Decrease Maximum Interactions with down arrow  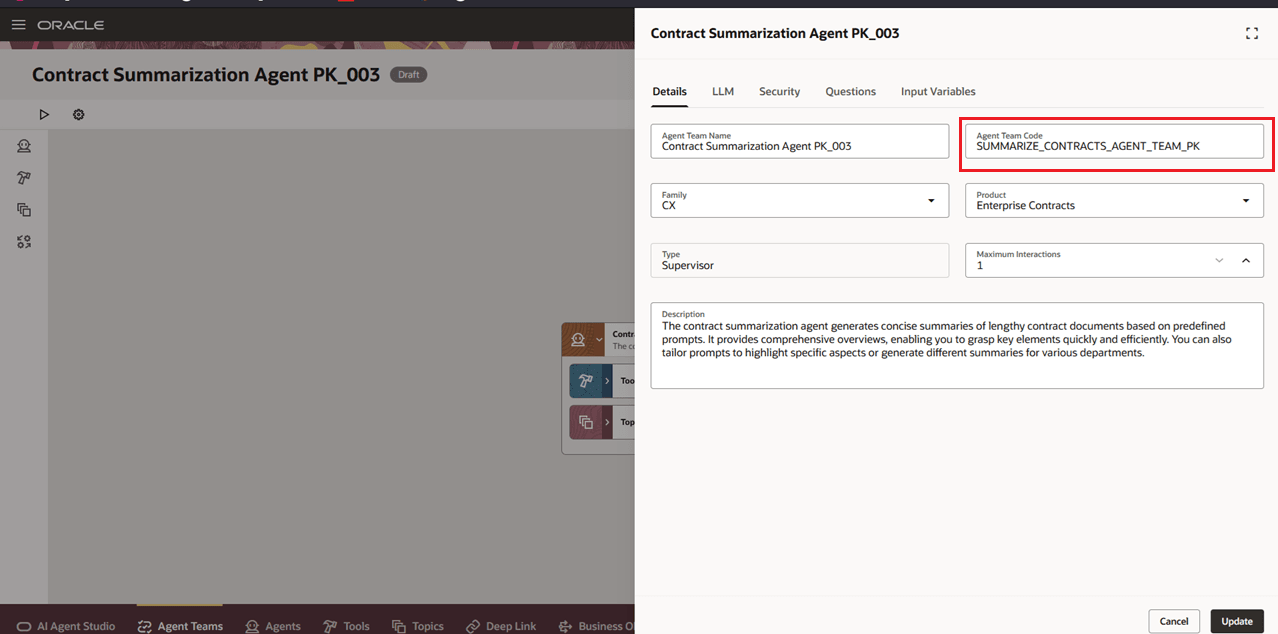1219,260
